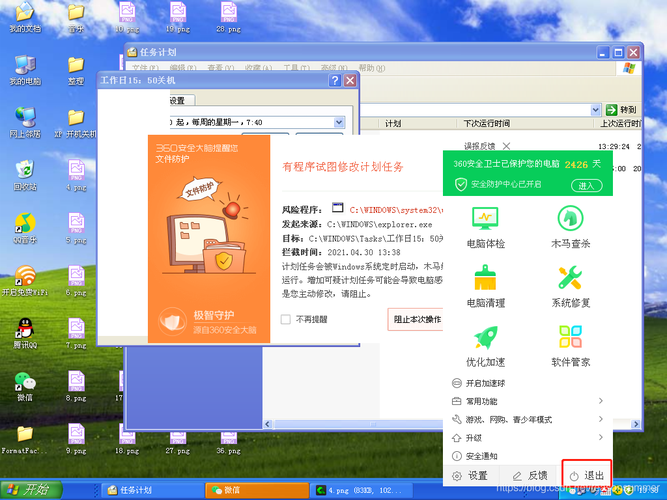The height and width of the screenshot is (500, 667).
Task: Click 反馈 in 360 tray menu
Action: [x=530, y=476]
